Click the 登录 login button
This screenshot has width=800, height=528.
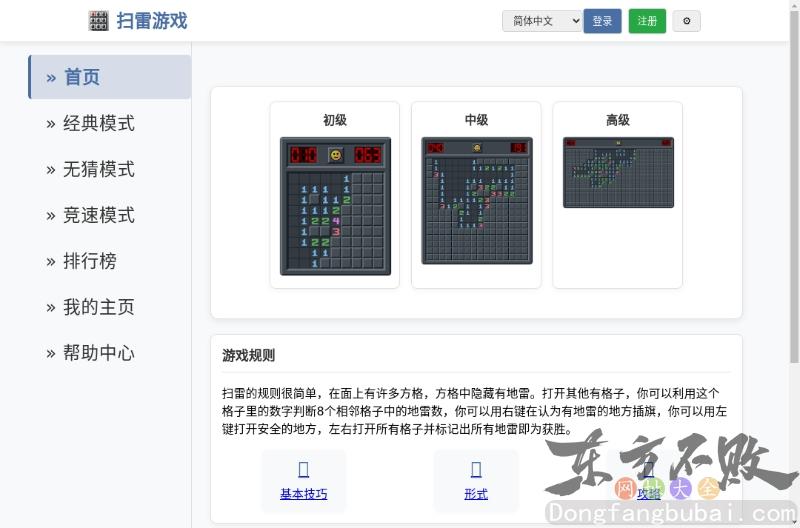[x=602, y=21]
